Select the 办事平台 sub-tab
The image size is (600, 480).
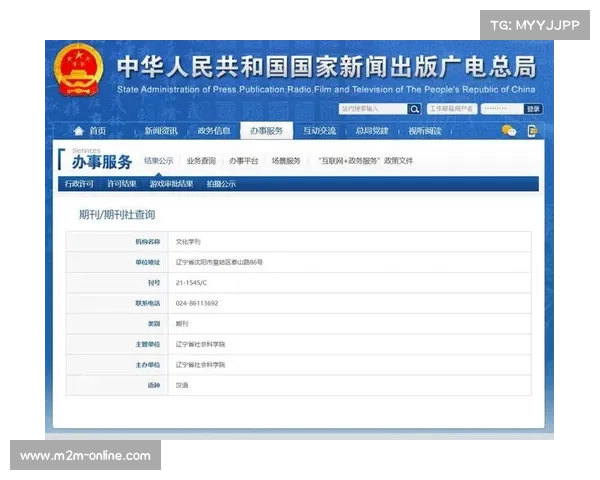tap(244, 161)
